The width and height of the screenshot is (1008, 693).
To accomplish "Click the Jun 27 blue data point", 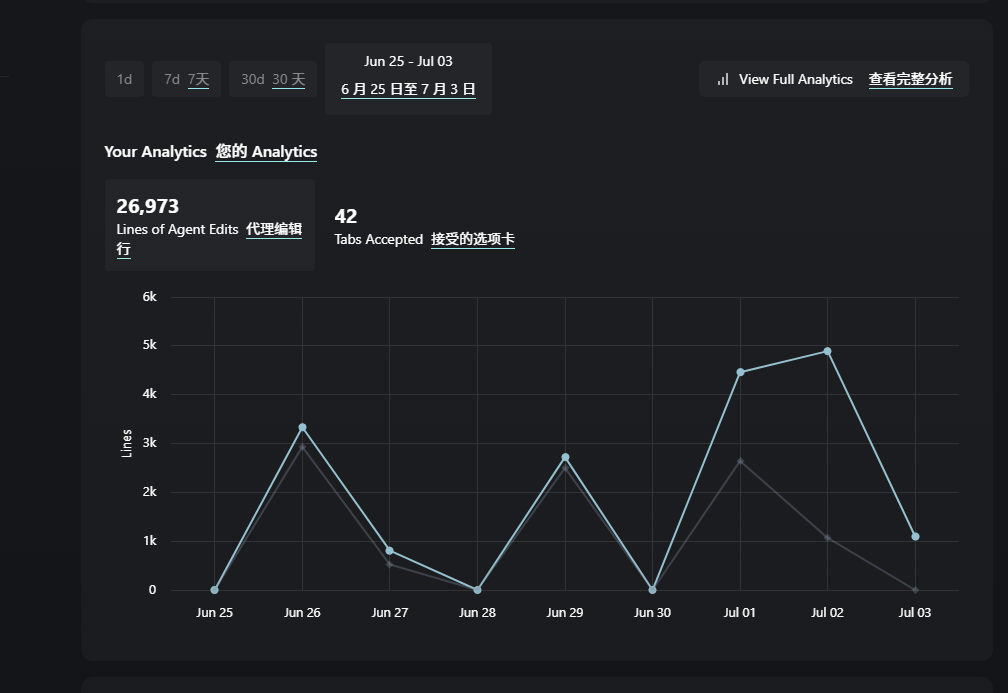I will [x=389, y=551].
